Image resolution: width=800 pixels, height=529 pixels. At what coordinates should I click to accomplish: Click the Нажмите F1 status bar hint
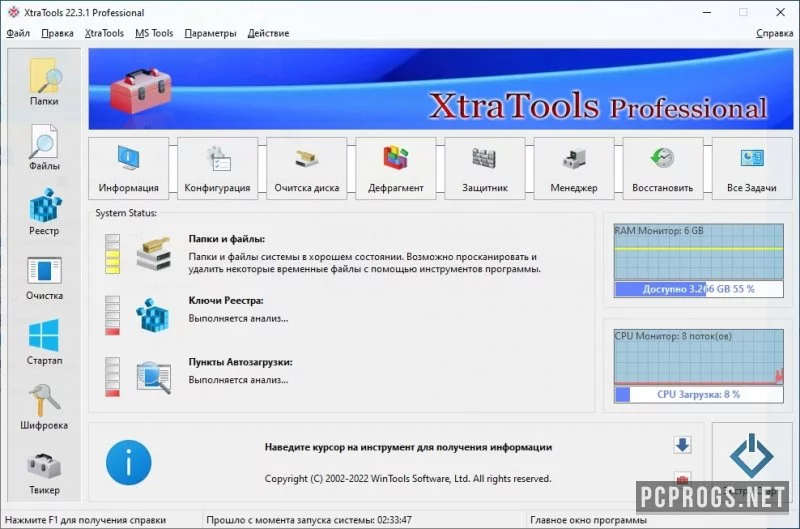pyautogui.click(x=85, y=520)
